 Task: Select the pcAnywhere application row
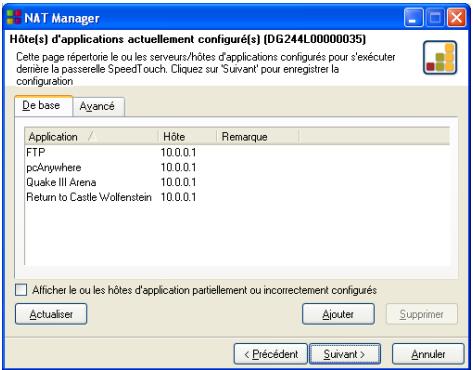[237, 167]
